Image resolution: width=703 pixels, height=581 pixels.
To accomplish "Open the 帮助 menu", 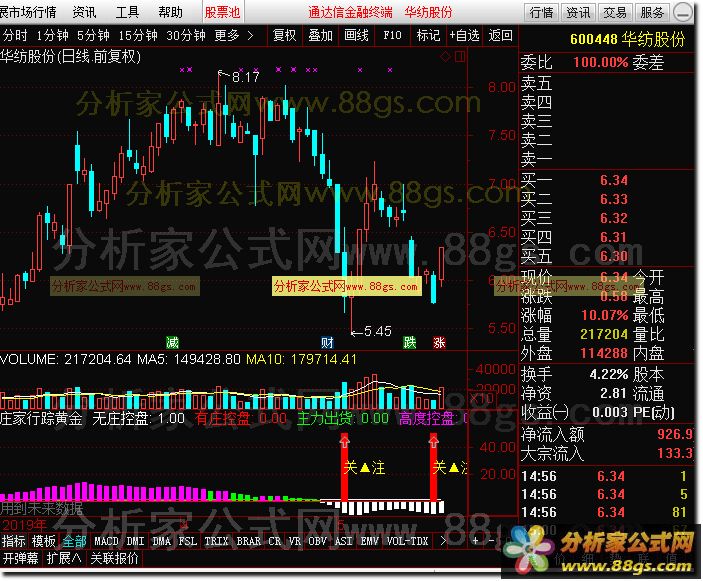I will (x=170, y=12).
